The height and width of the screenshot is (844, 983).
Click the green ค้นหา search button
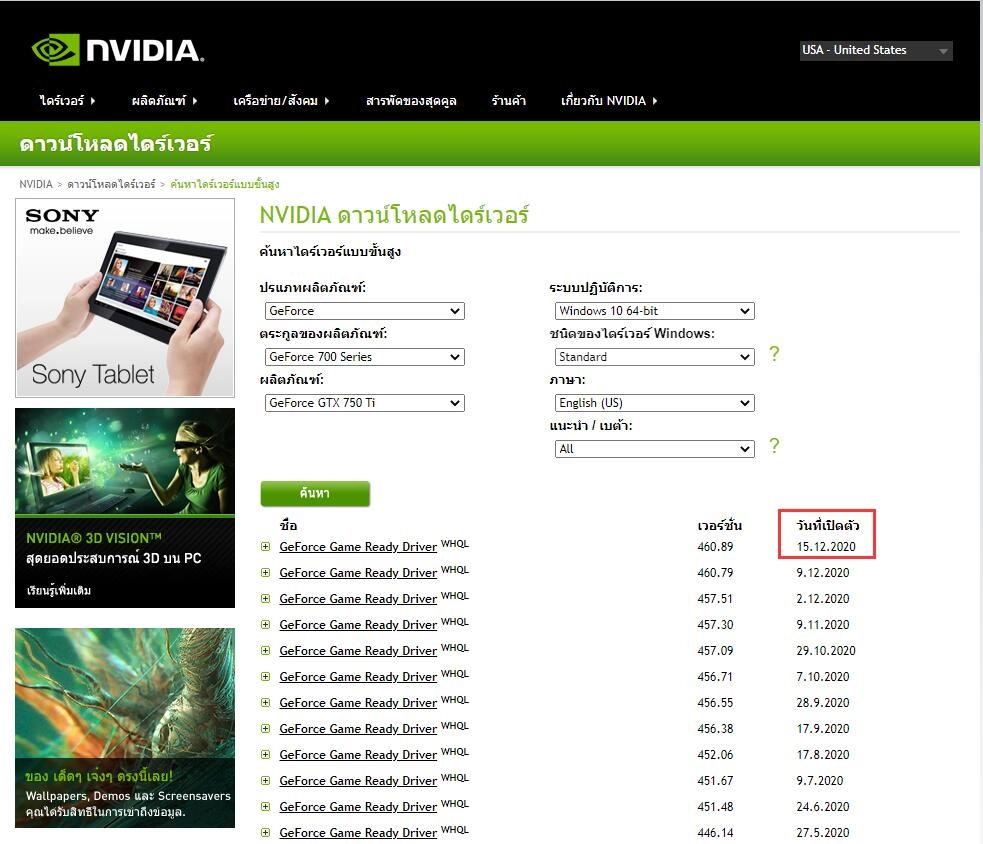[315, 493]
